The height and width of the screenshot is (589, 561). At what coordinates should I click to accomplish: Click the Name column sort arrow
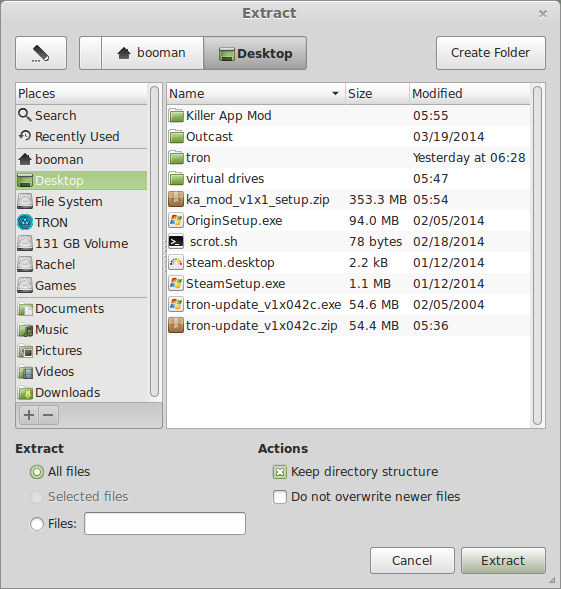[x=335, y=93]
